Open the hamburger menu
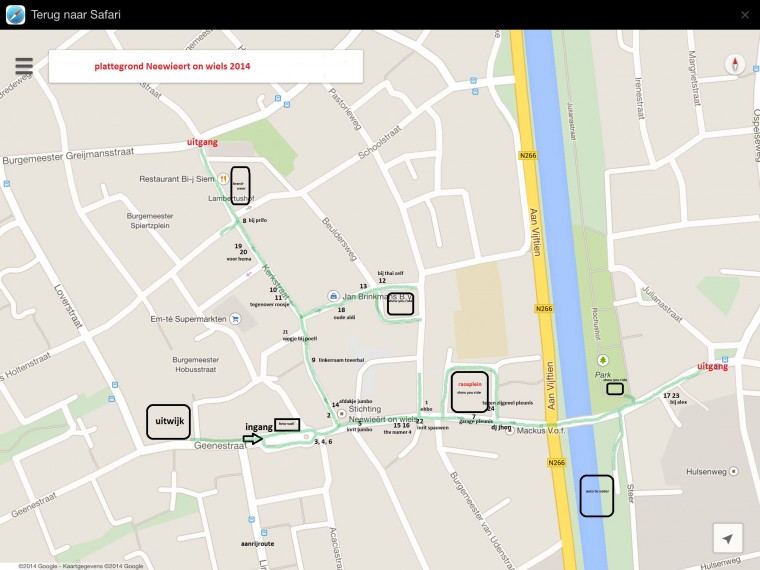This screenshot has height=570, width=760. click(24, 66)
